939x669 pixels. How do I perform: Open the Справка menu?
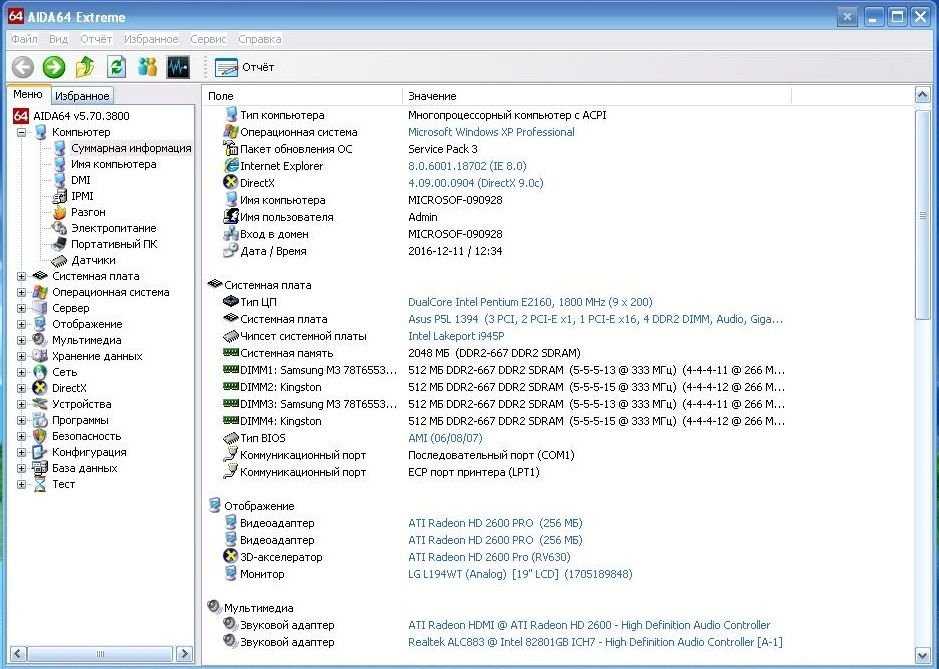click(x=260, y=39)
